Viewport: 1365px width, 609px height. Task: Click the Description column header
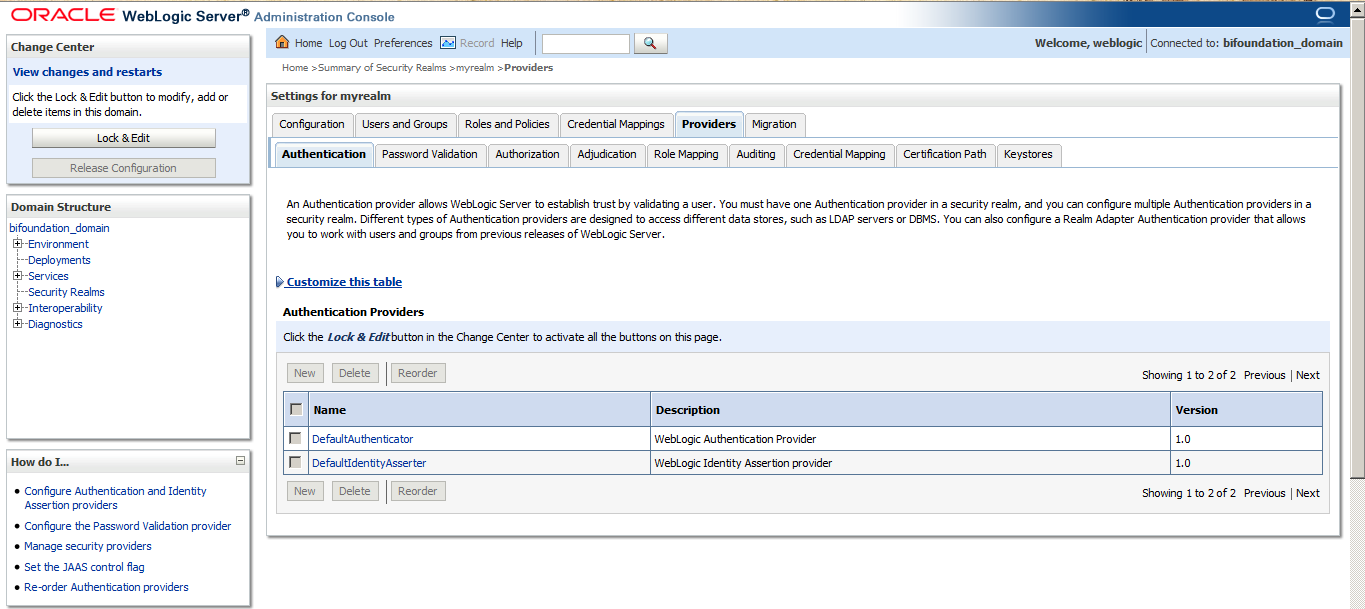(688, 410)
